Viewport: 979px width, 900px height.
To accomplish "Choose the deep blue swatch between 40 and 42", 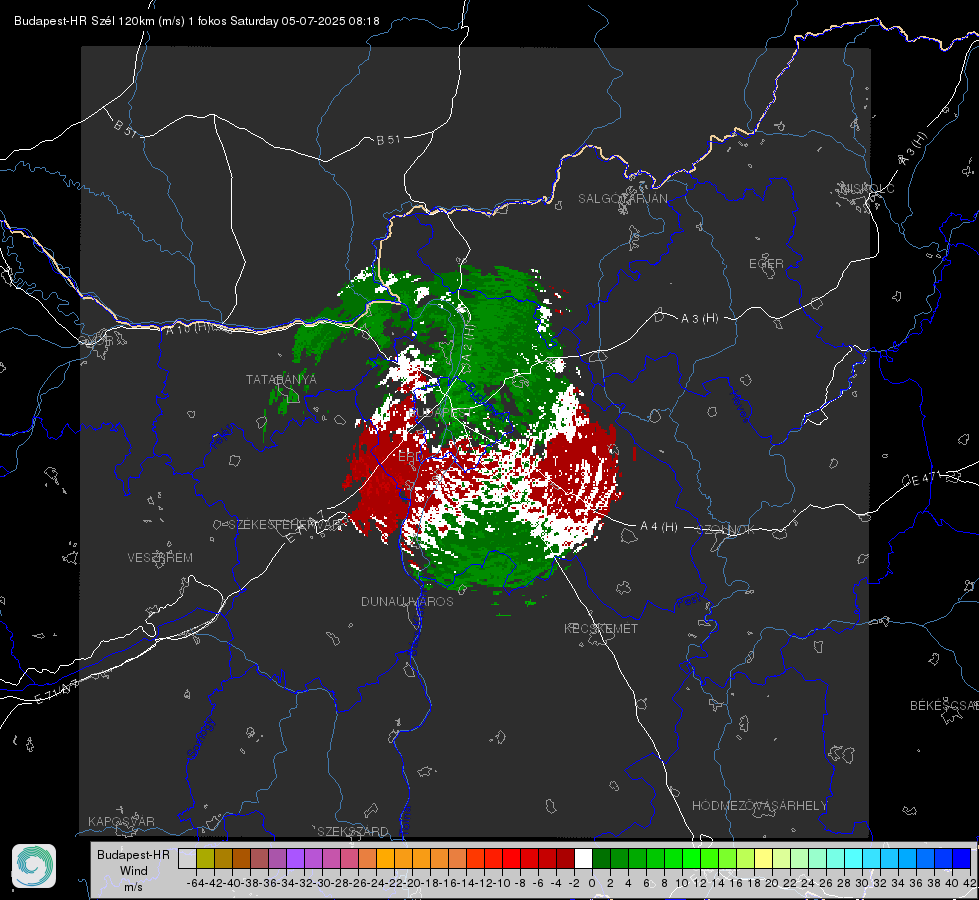I will (x=962, y=859).
